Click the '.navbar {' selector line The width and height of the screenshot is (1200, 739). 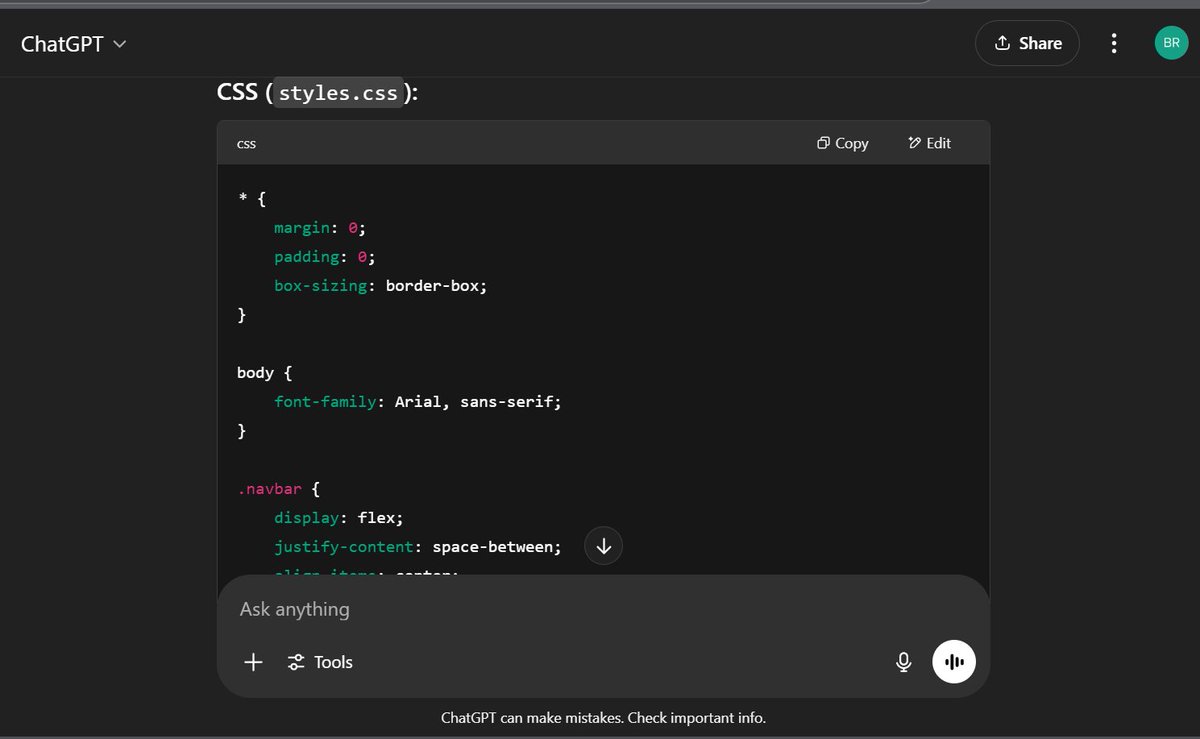(x=278, y=489)
